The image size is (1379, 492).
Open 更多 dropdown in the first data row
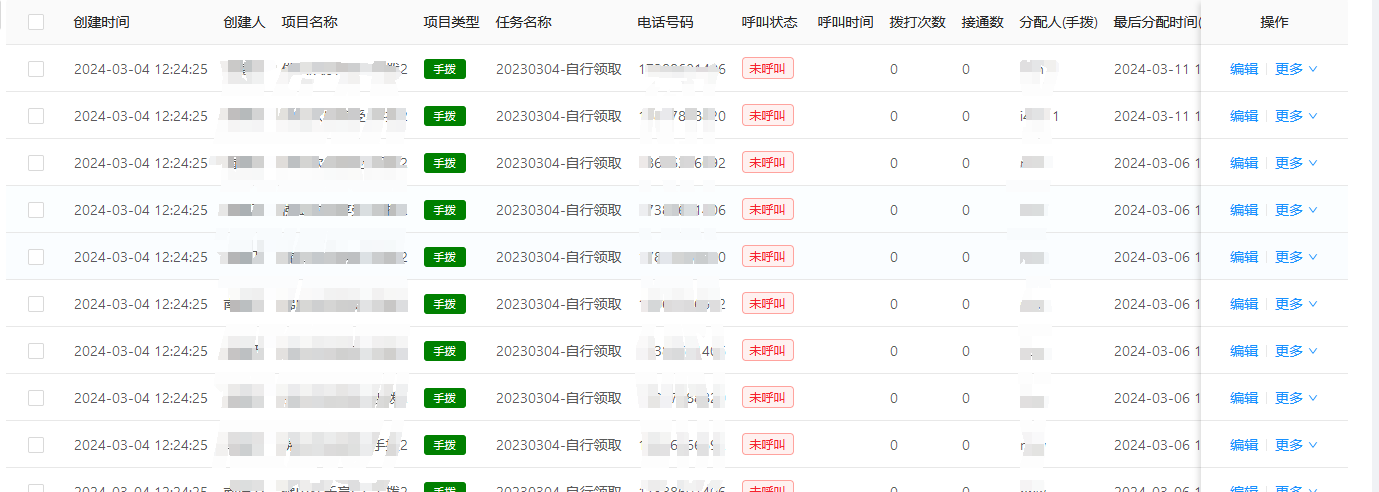[x=1296, y=69]
